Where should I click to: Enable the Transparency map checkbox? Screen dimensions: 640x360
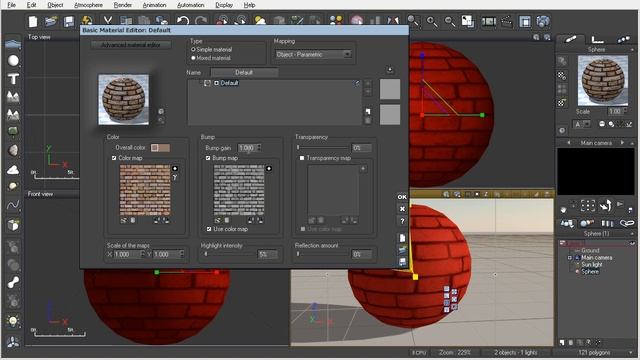coord(302,158)
